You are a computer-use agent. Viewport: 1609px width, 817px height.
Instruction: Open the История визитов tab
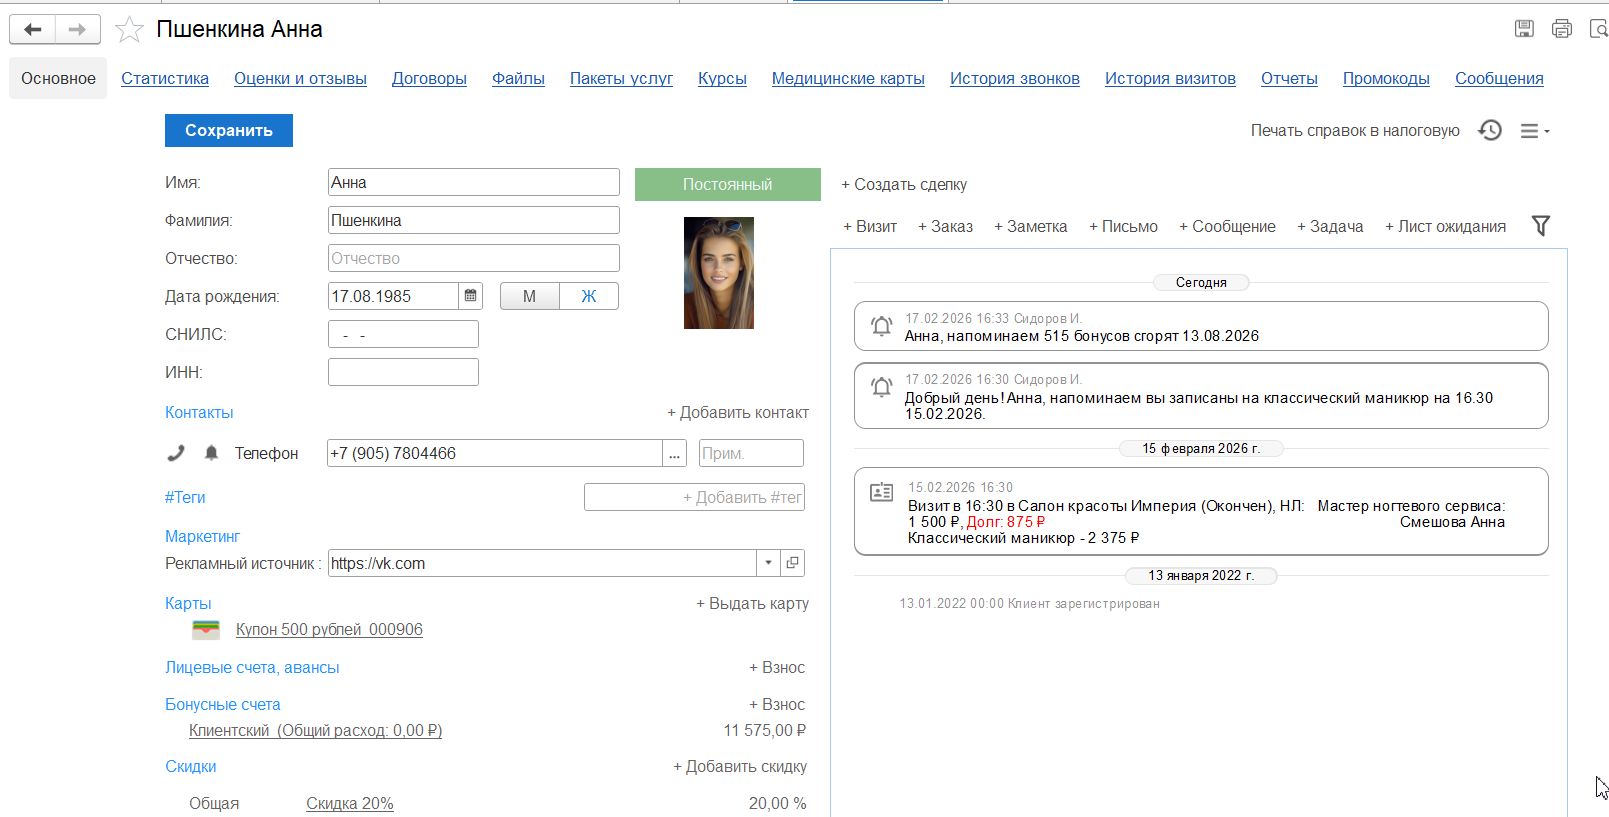1169,78
